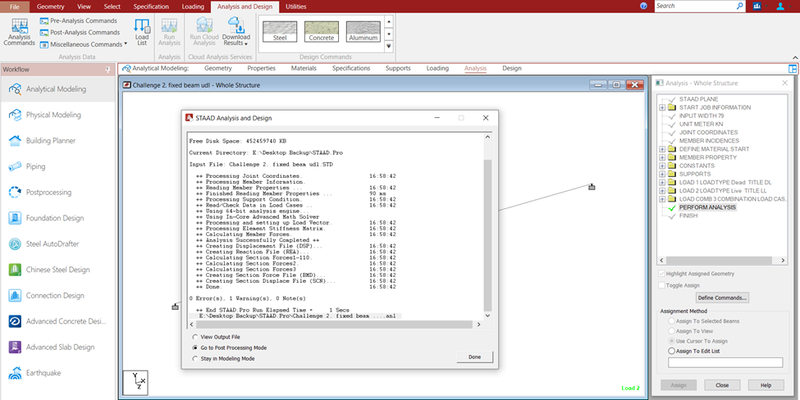Open the View ribbon tab
Viewport: 800px width, 400px height.
coord(84,7)
